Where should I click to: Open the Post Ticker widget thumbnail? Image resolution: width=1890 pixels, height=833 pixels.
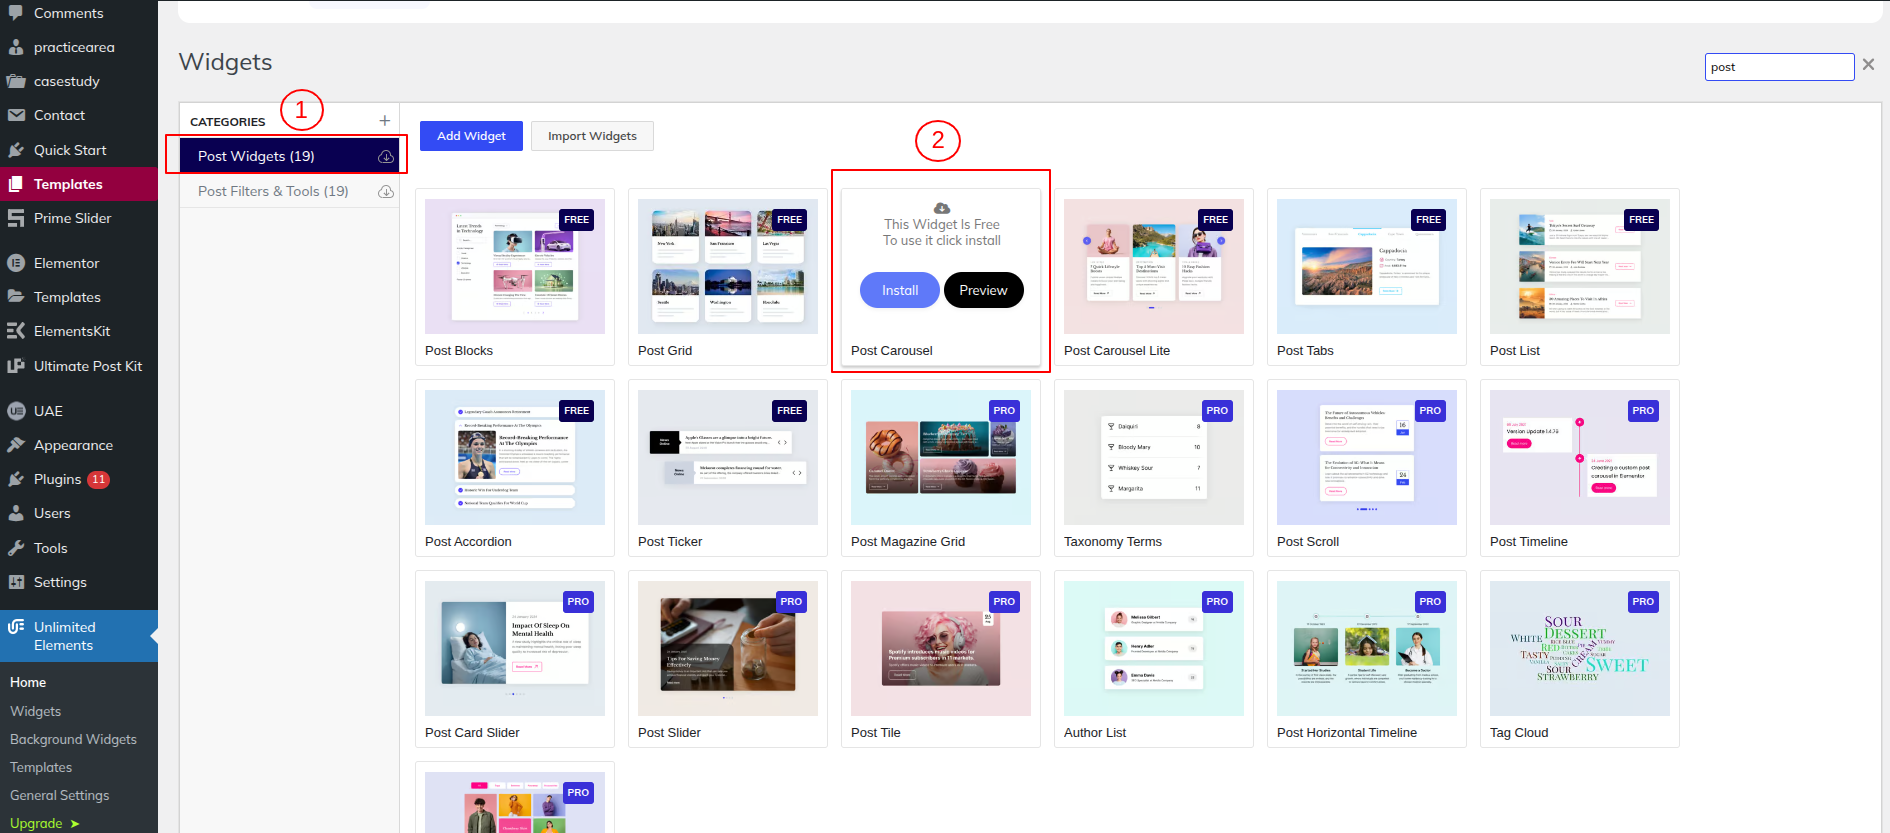[728, 457]
